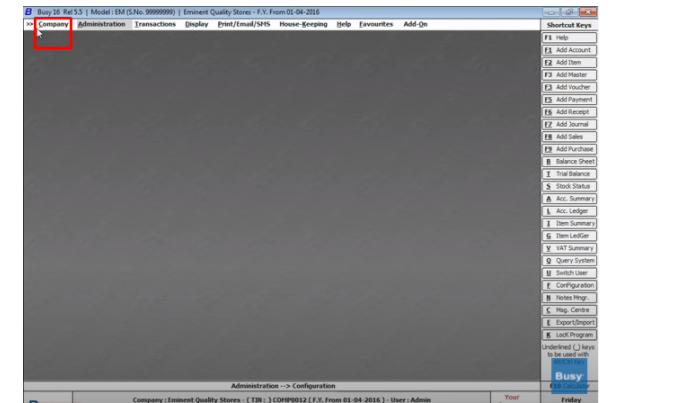This screenshot has width=688, height=403.
Task: Open the Stock Status shortcut
Action: tap(569, 186)
